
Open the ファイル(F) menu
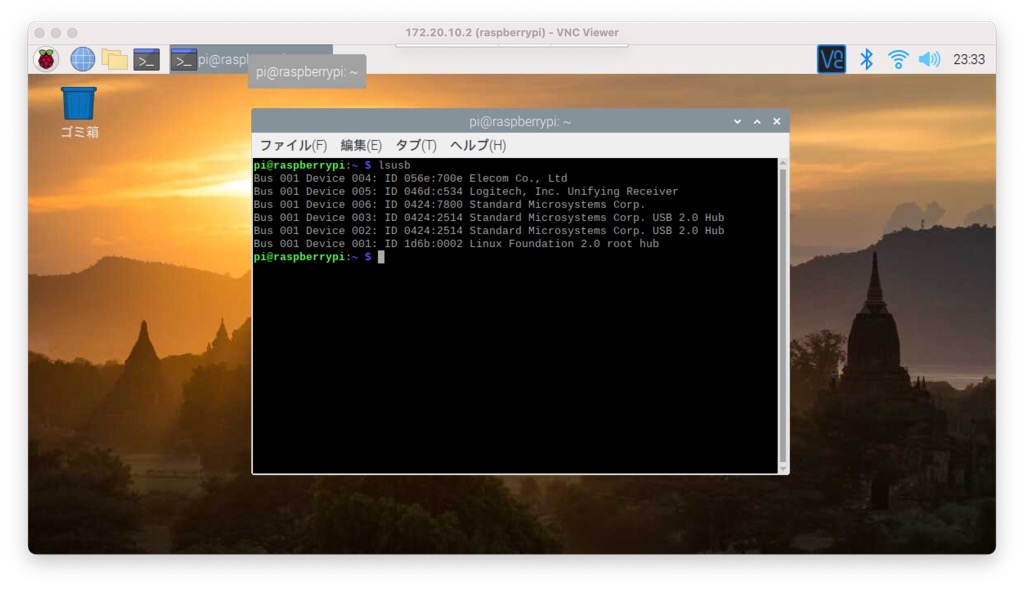(x=293, y=145)
